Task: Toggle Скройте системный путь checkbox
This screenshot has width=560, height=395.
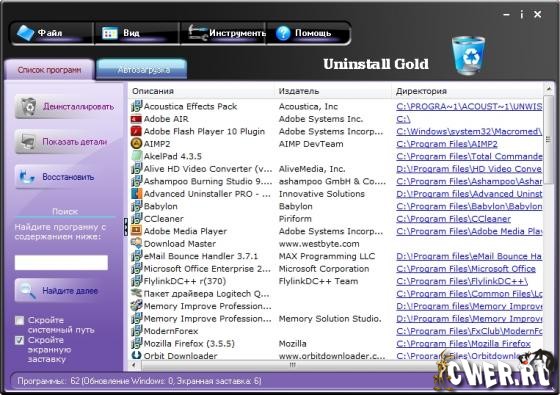Action: [x=20, y=320]
